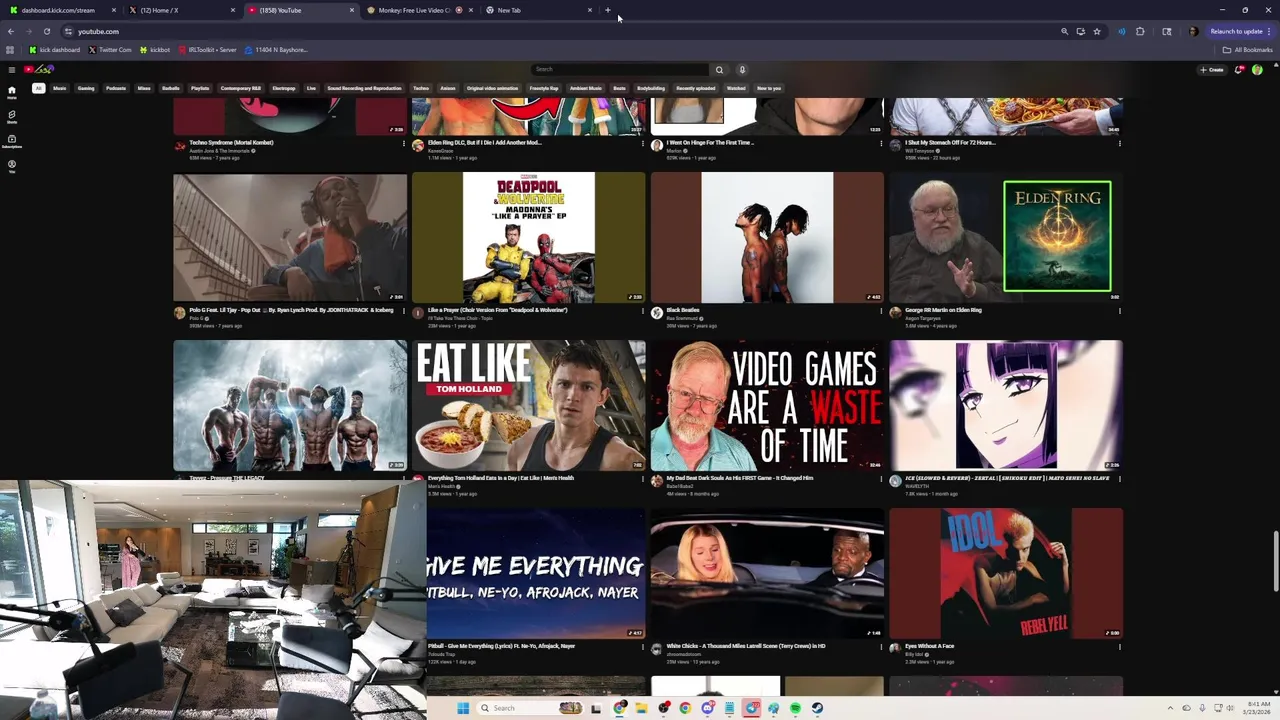
Task: Click the Create button
Action: click(1211, 69)
